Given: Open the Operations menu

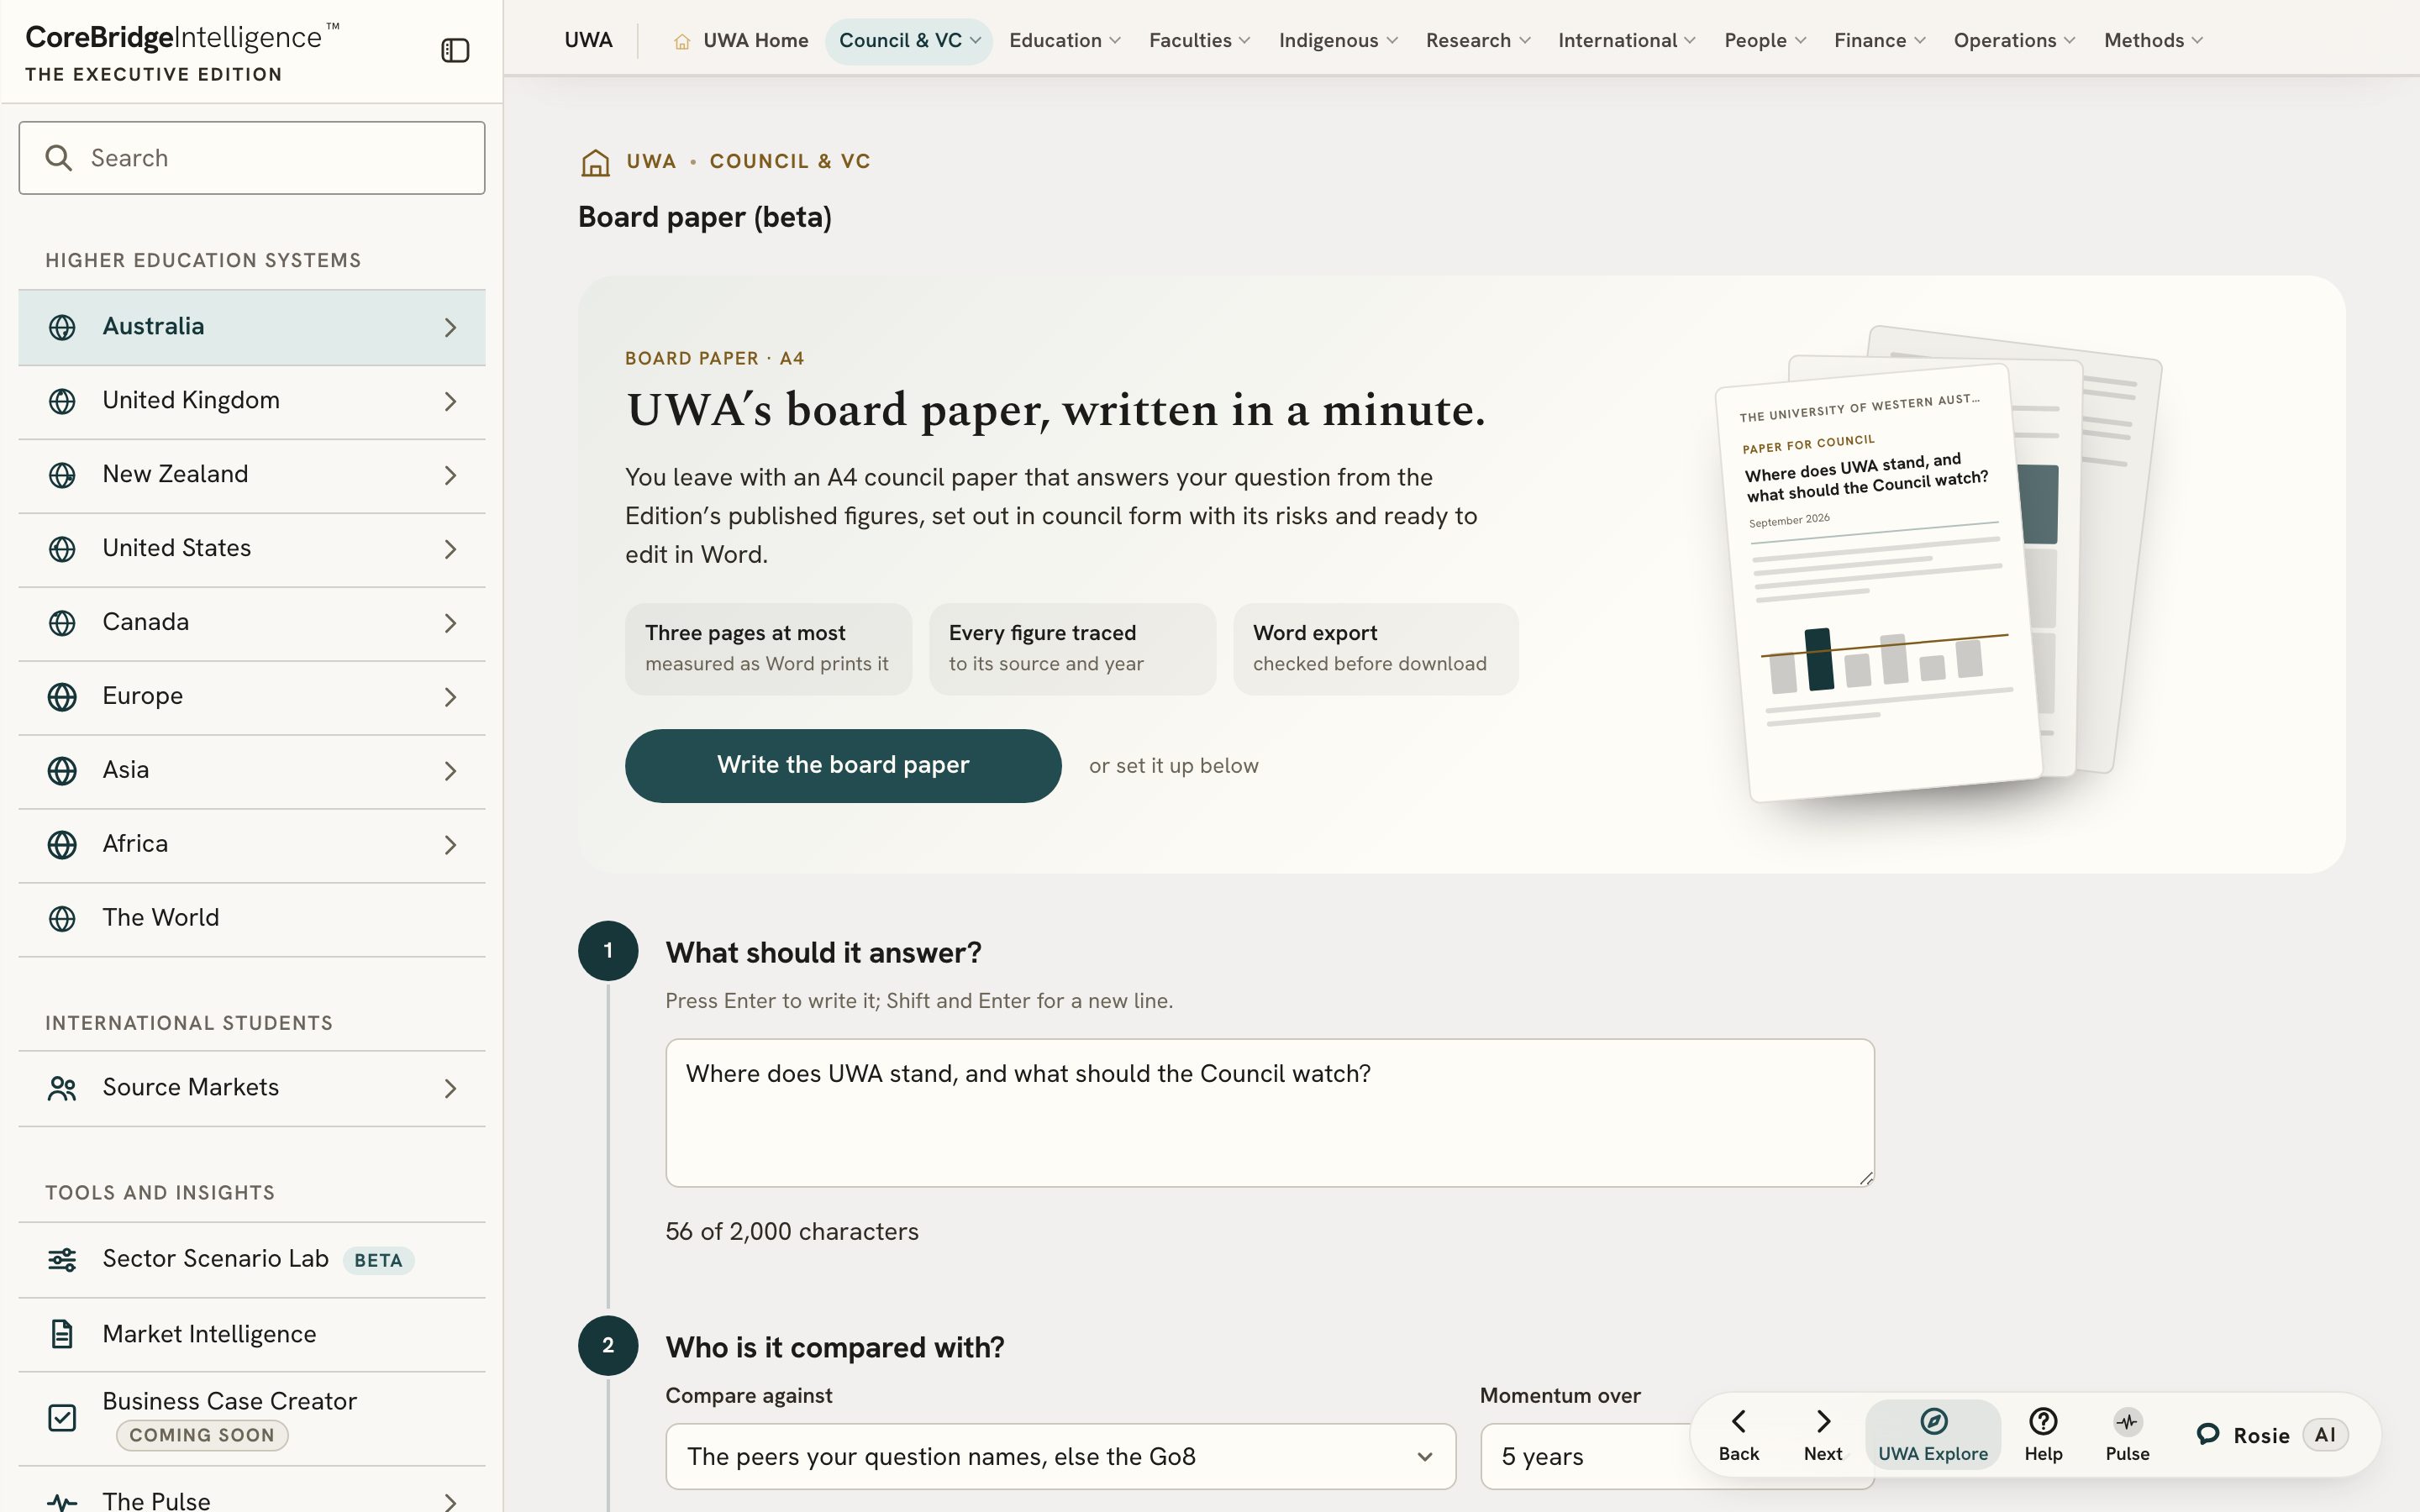Looking at the screenshot, I should pyautogui.click(x=2015, y=41).
